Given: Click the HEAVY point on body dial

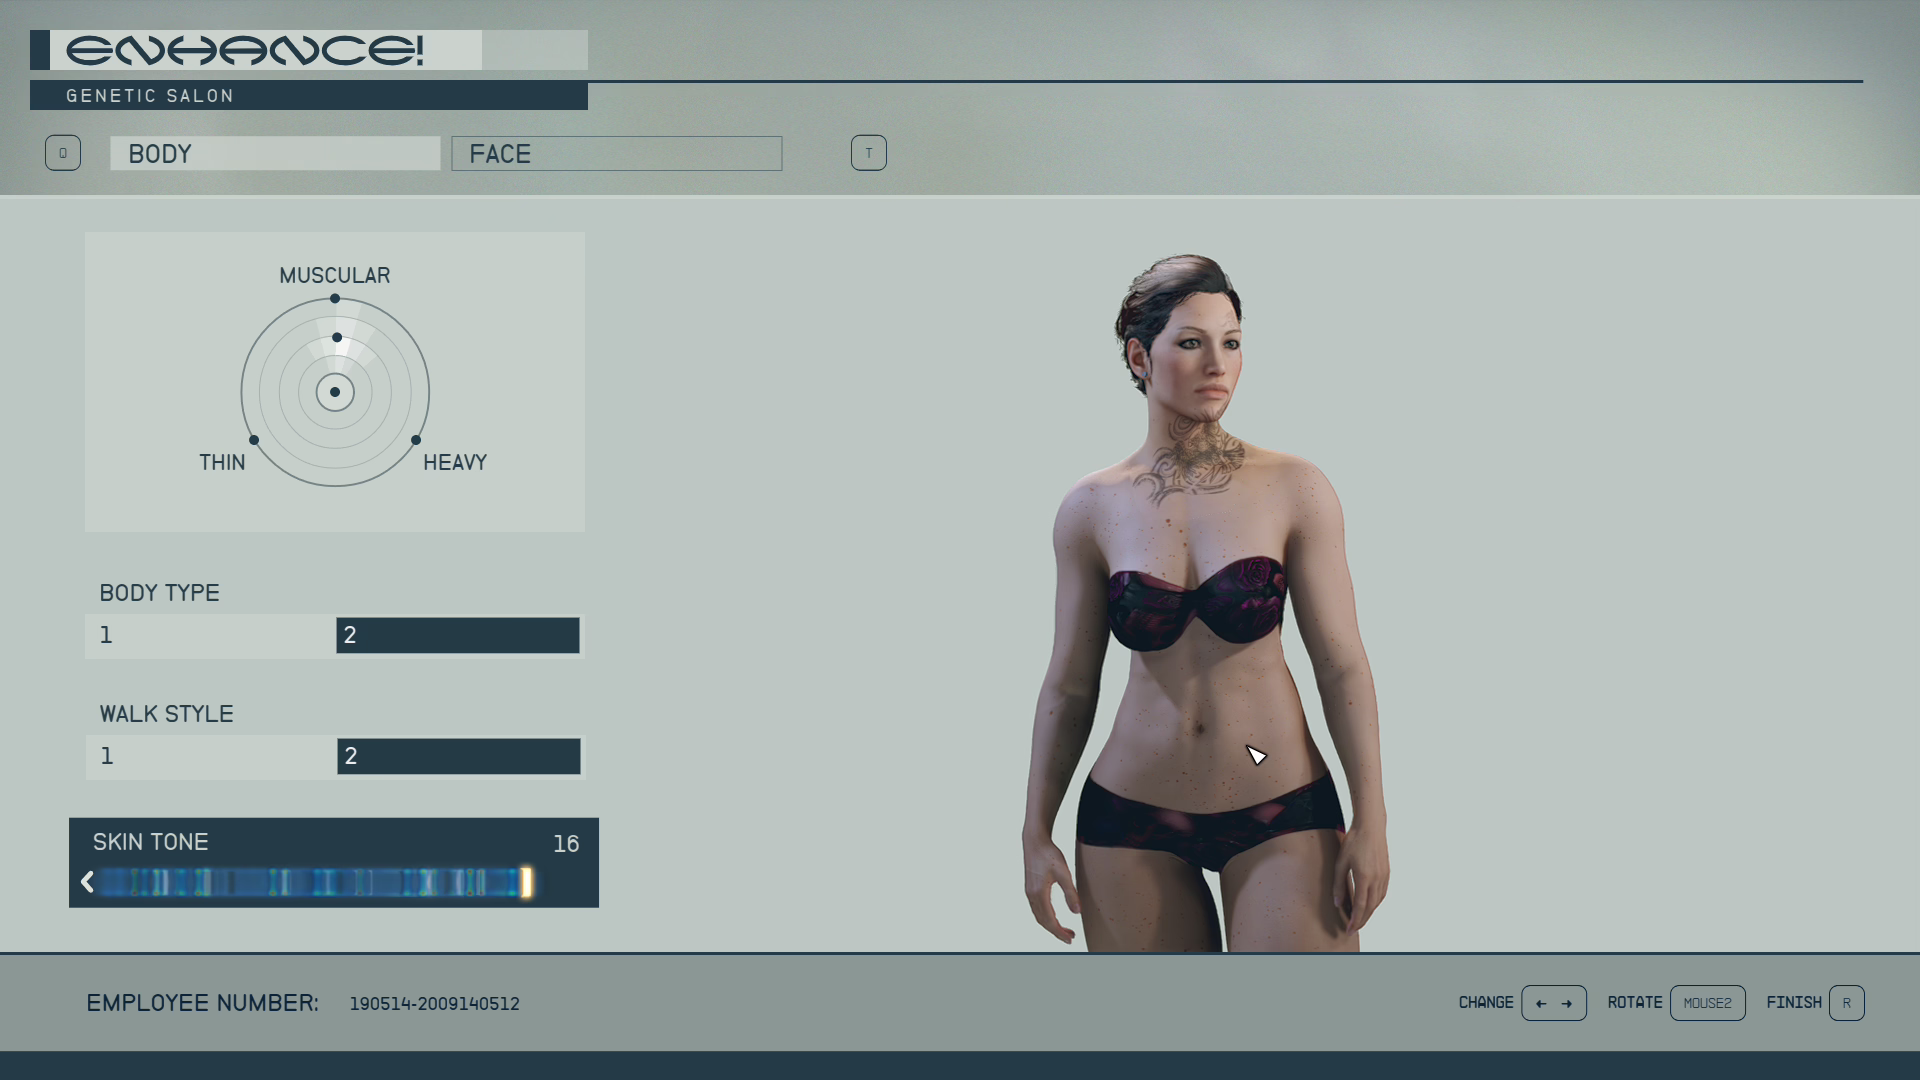Looking at the screenshot, I should click(x=416, y=440).
